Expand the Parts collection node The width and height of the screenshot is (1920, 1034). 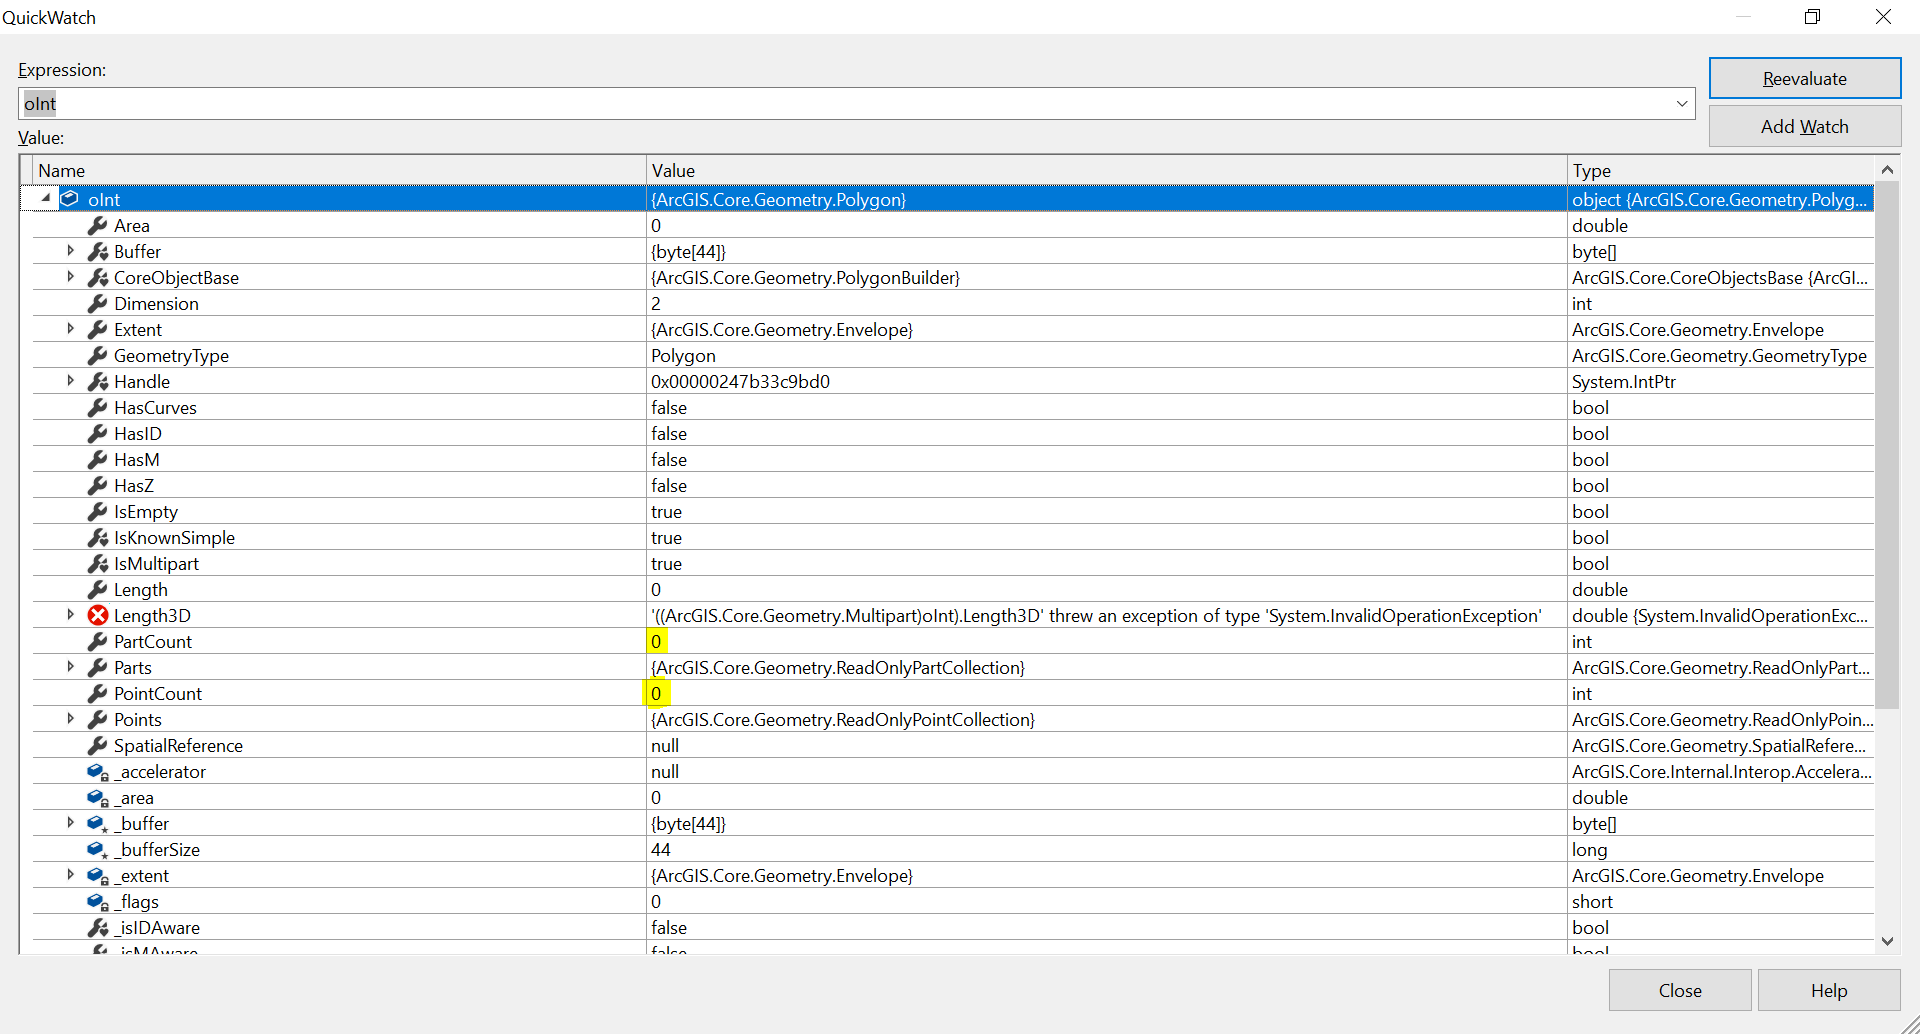[x=70, y=667]
